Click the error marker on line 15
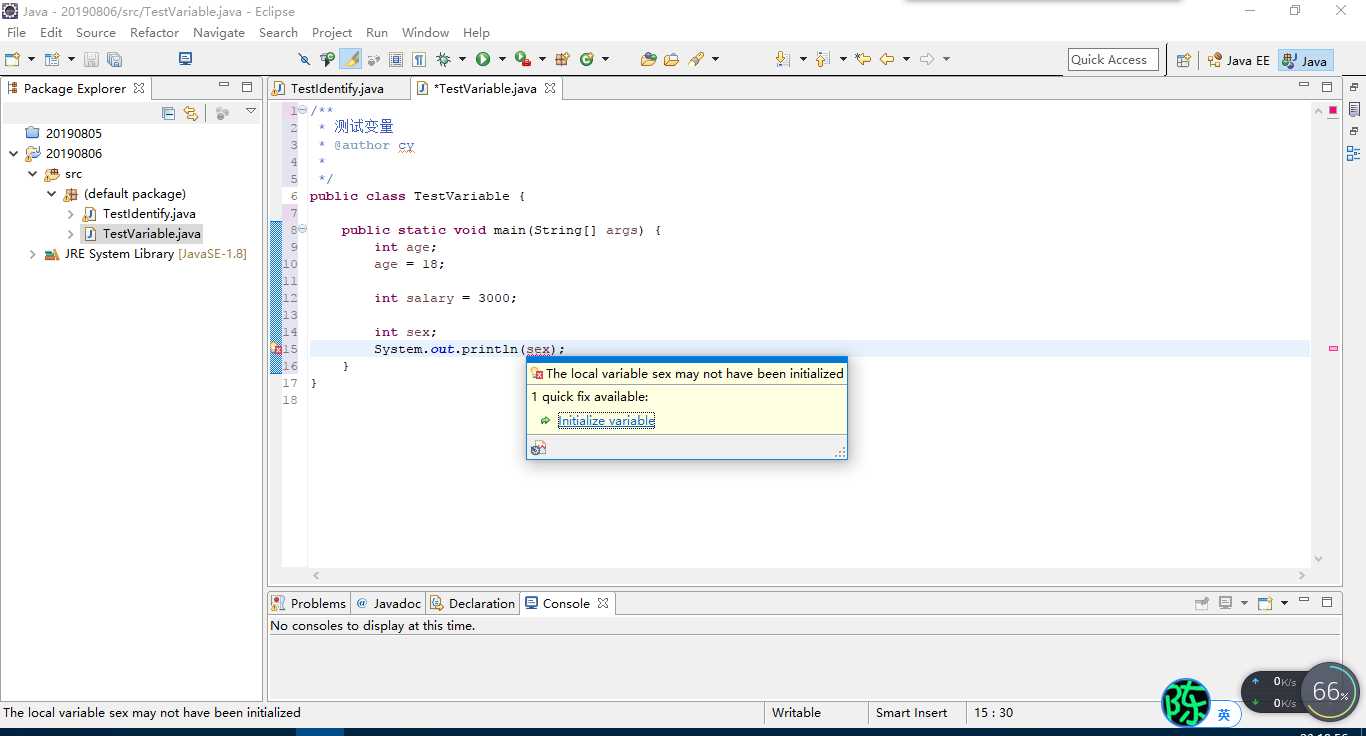The image size is (1366, 736). pyautogui.click(x=277, y=349)
